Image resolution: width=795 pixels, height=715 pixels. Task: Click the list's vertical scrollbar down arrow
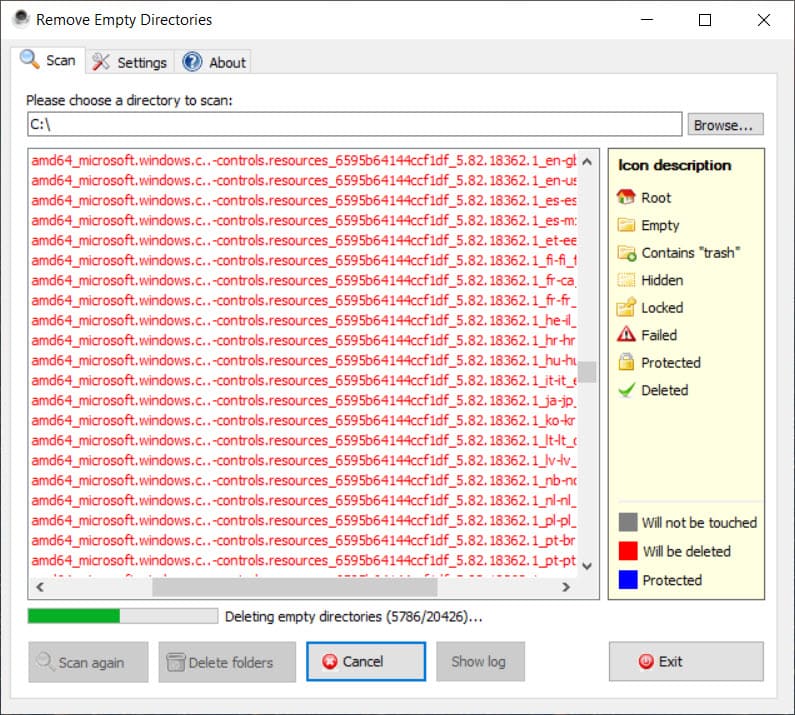tap(587, 566)
